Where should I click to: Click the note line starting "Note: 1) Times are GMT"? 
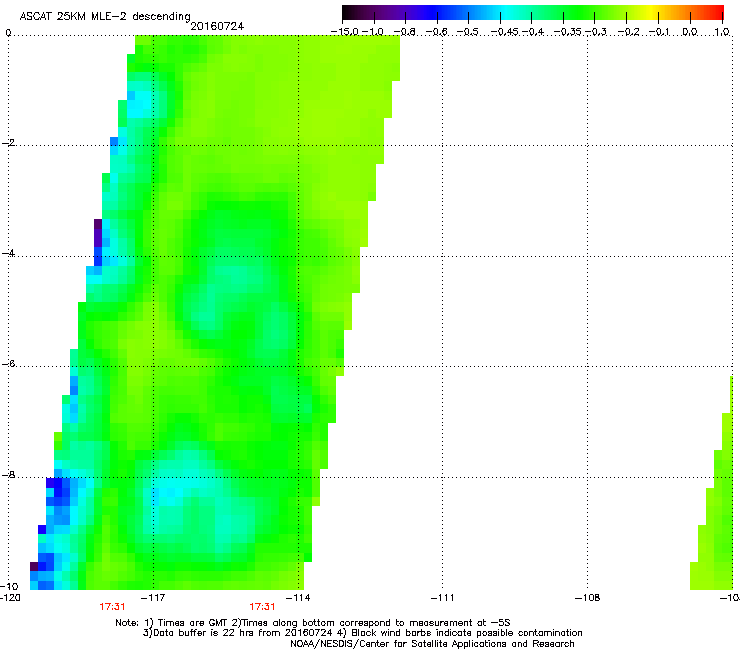(x=313, y=623)
